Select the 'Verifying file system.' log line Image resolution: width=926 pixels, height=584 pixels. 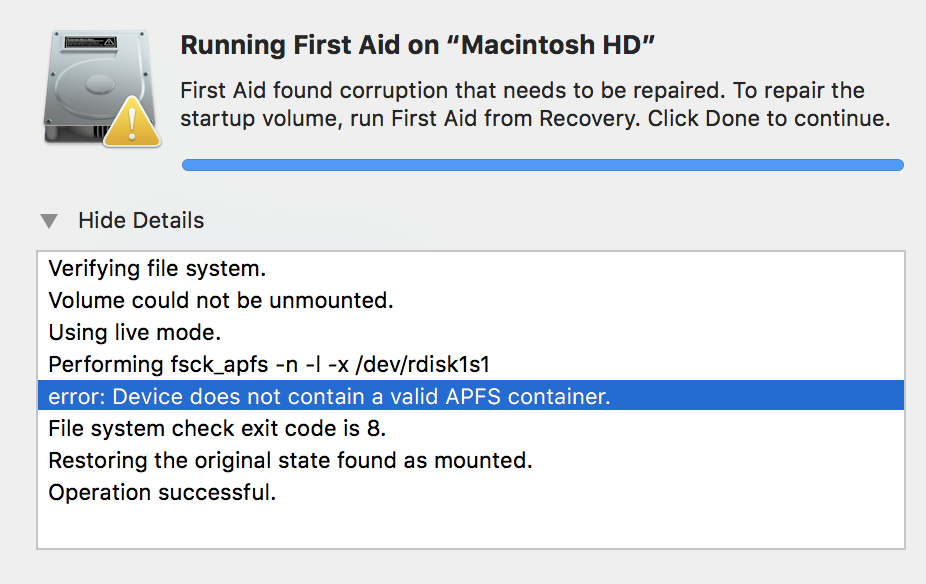click(471, 269)
